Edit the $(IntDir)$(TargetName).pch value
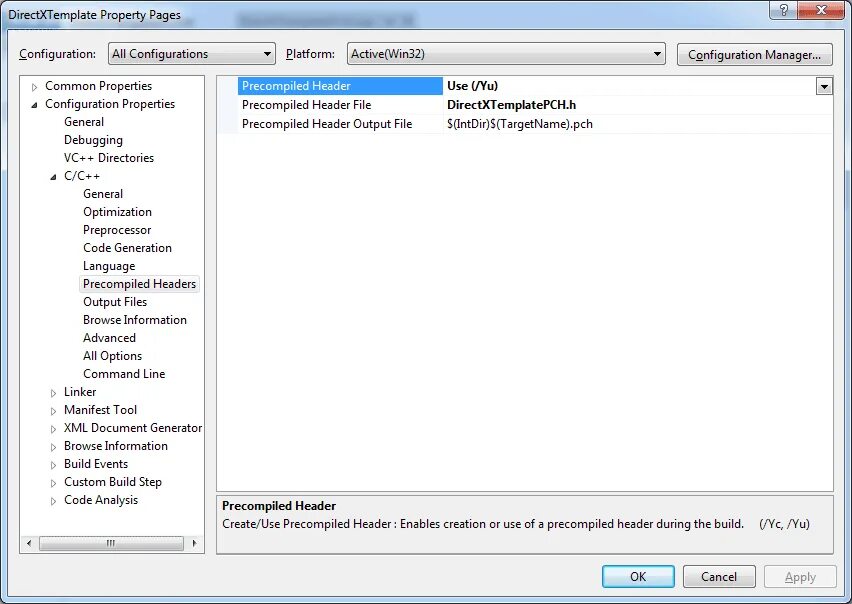Image resolution: width=852 pixels, height=604 pixels. 519,124
